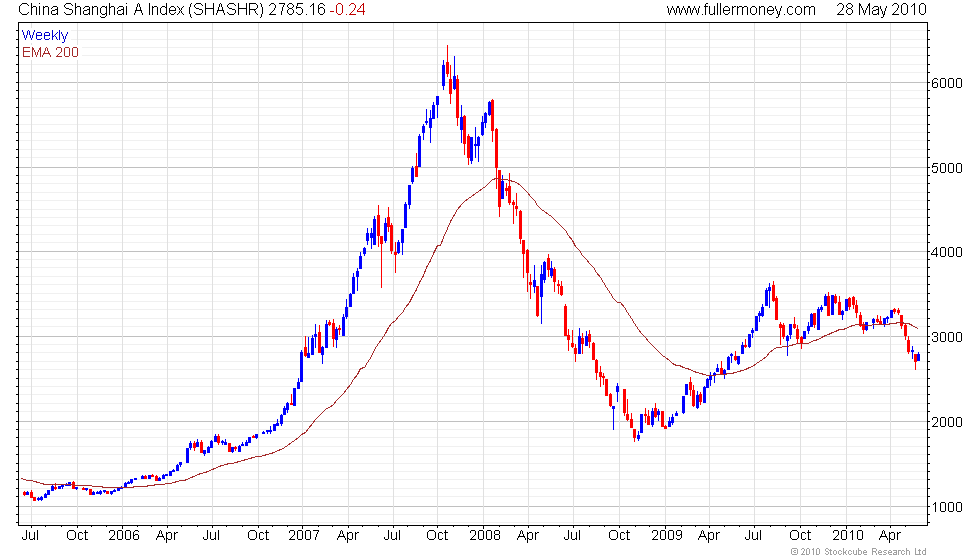Click the Stockcube Research Ltd copyright notice
The image size is (980, 560).
pyautogui.click(x=858, y=552)
